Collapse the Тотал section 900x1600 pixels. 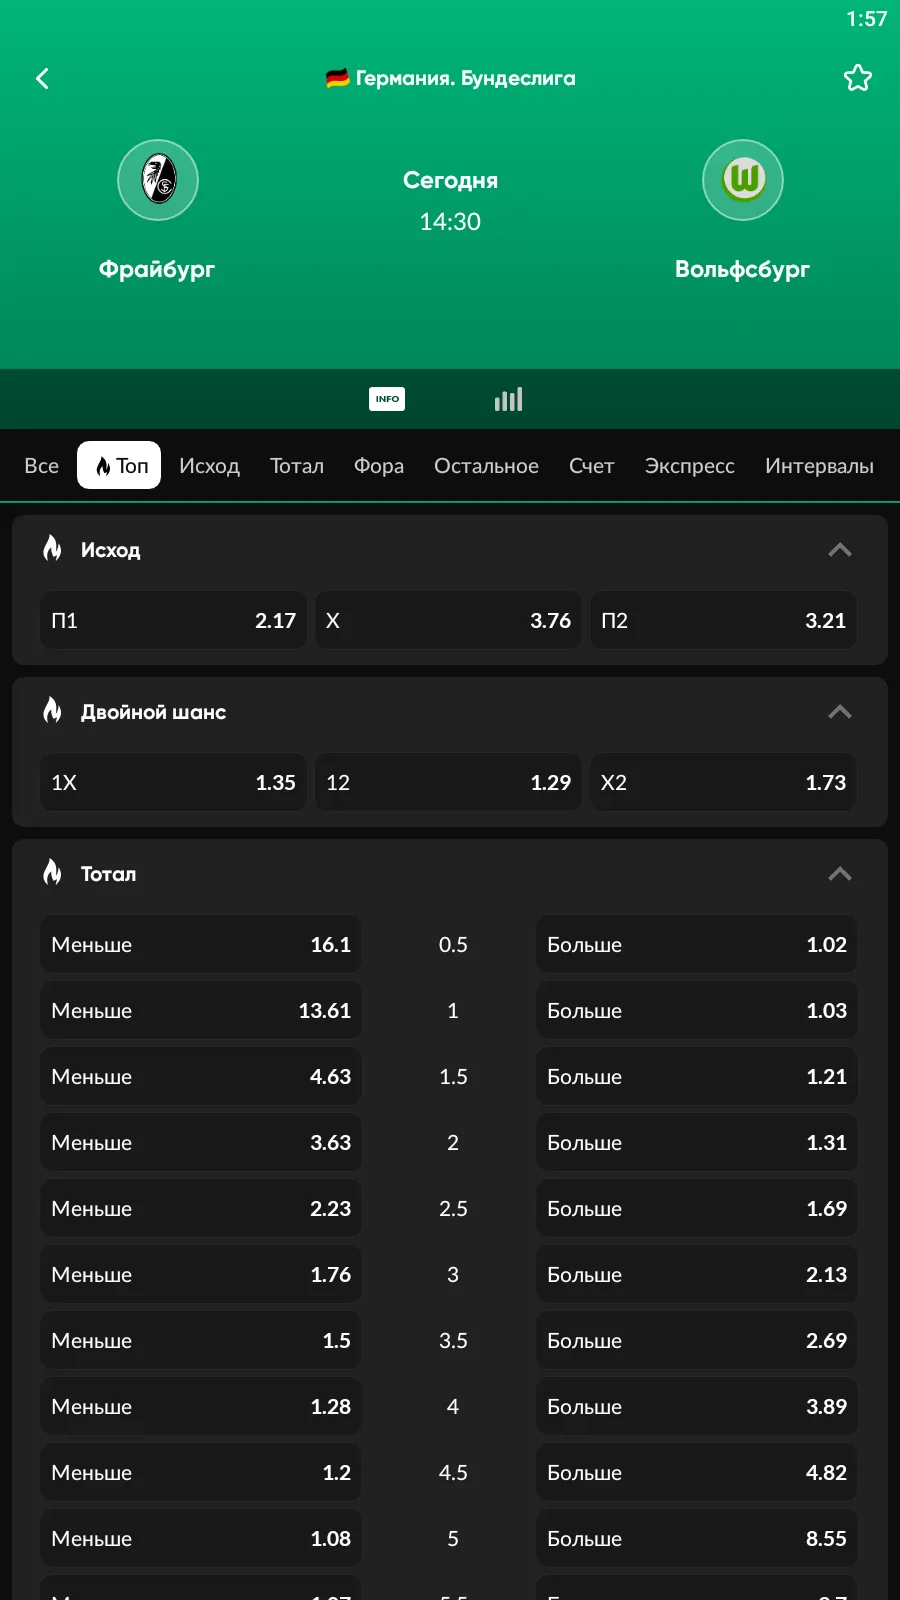point(840,874)
